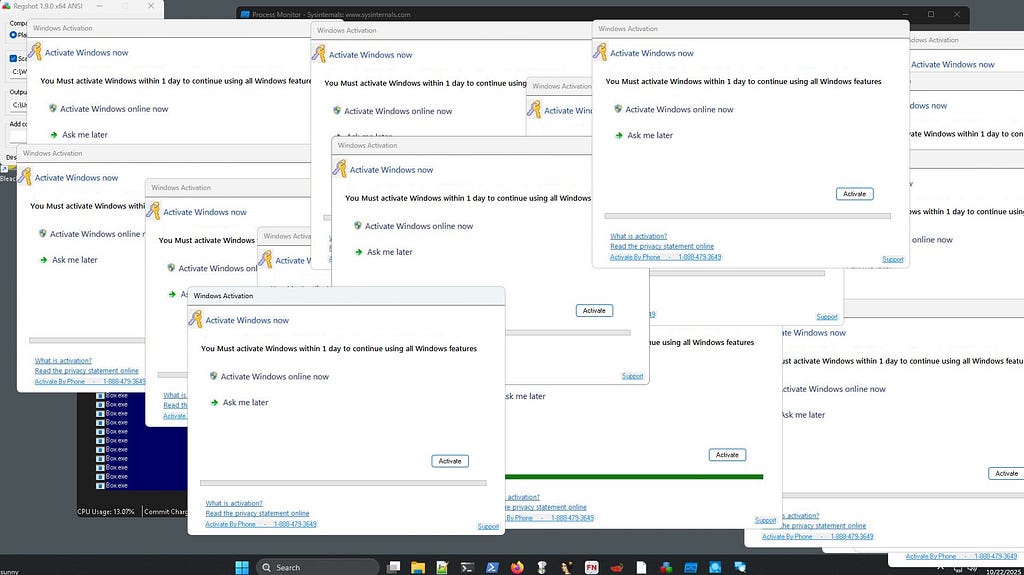Click the Support link in the top-right dialog
1024x575 pixels.
[893, 259]
